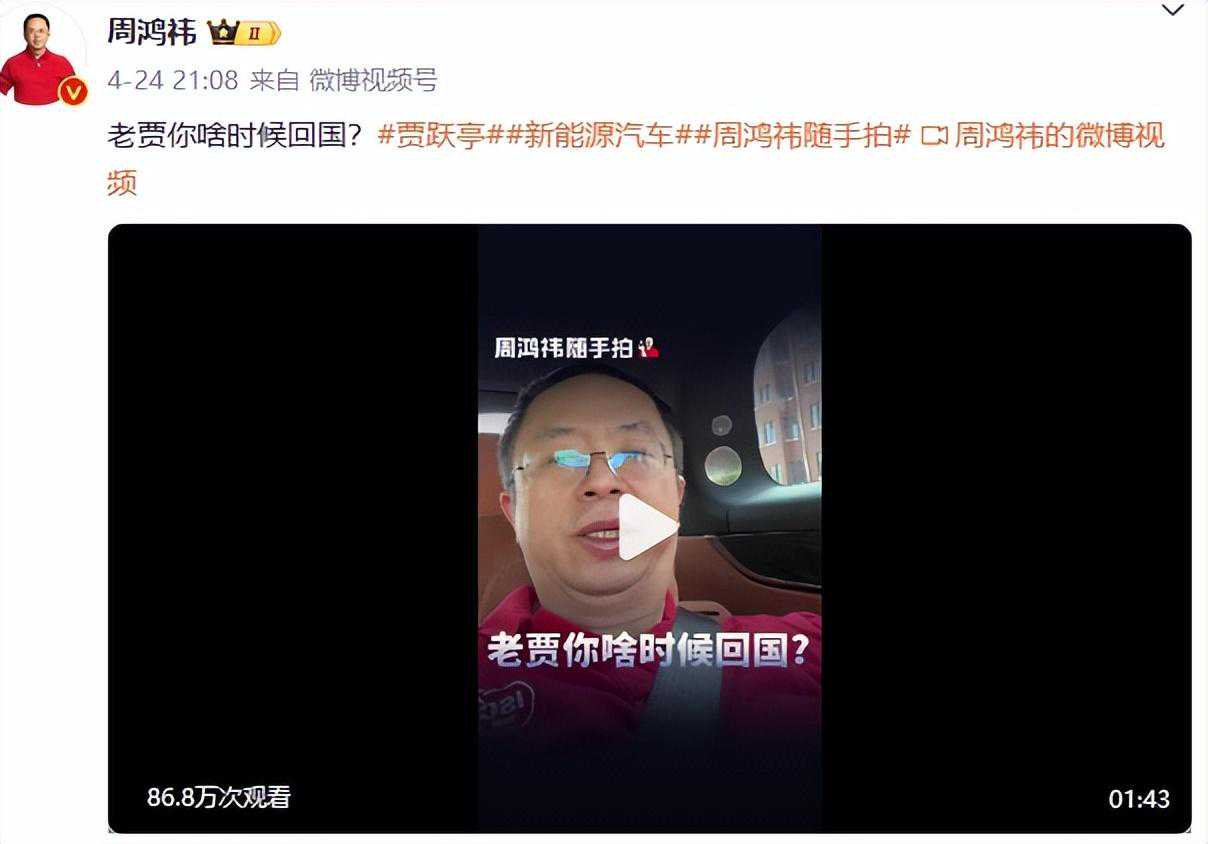Play the video with center play button

point(648,528)
